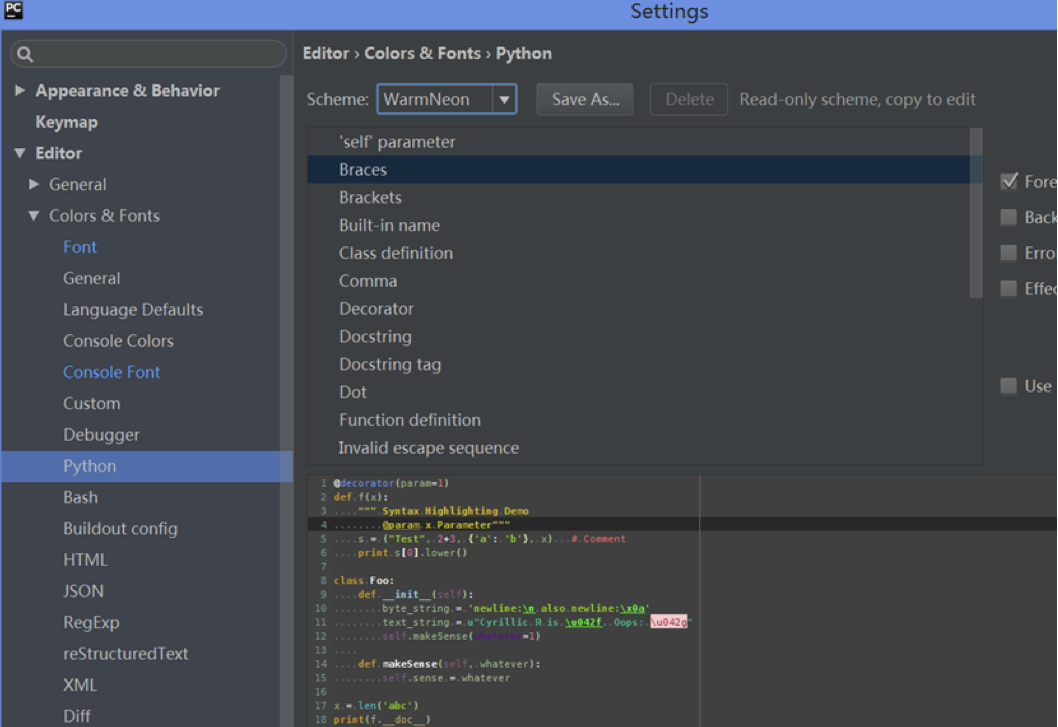The width and height of the screenshot is (1058, 727).
Task: Click the settings tree scrollbar
Action: coord(286,401)
